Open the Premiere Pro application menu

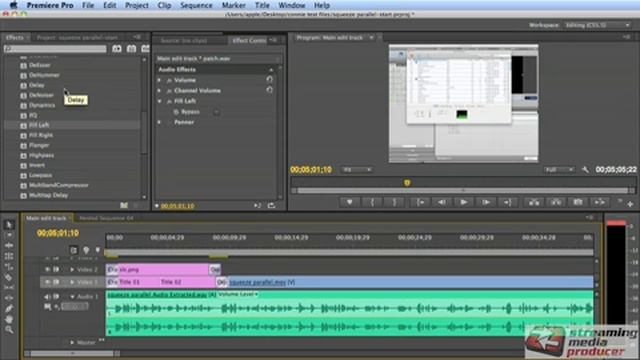point(50,5)
